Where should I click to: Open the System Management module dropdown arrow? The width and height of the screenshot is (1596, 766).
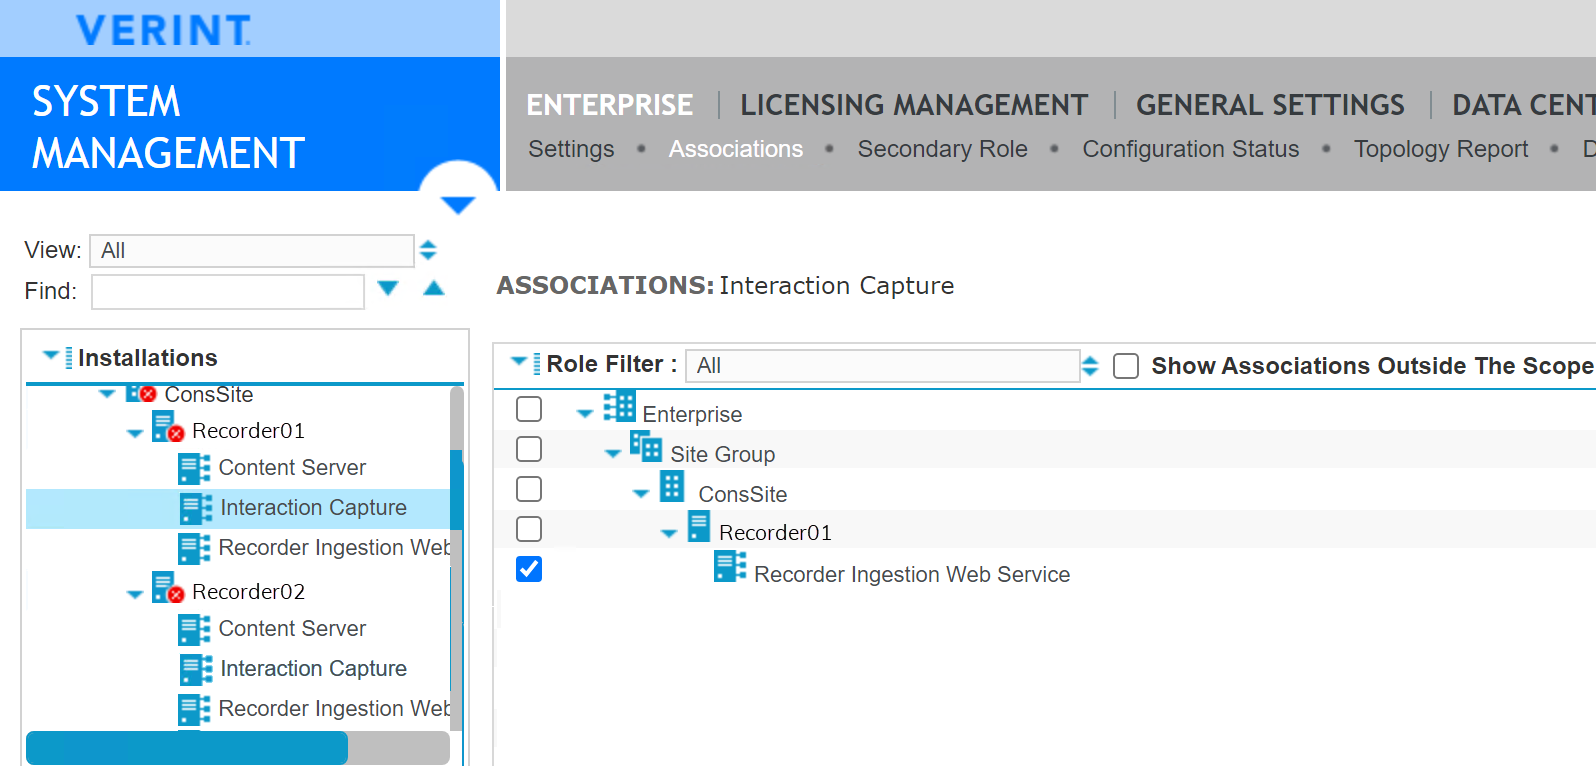click(x=458, y=205)
